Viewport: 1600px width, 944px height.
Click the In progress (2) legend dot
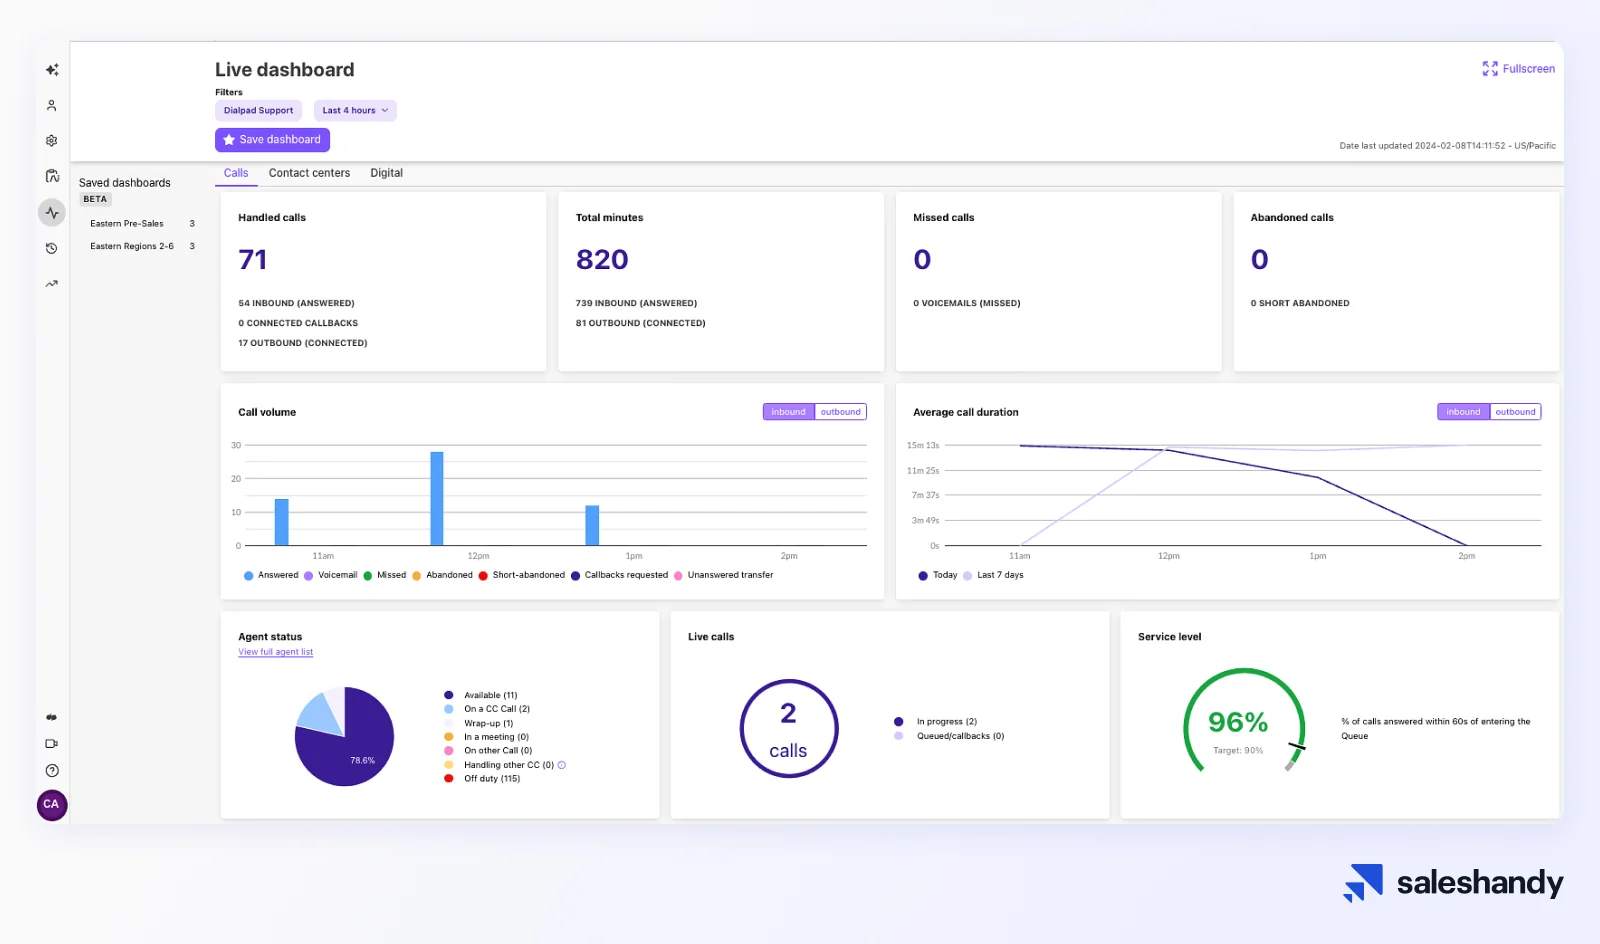[899, 722]
